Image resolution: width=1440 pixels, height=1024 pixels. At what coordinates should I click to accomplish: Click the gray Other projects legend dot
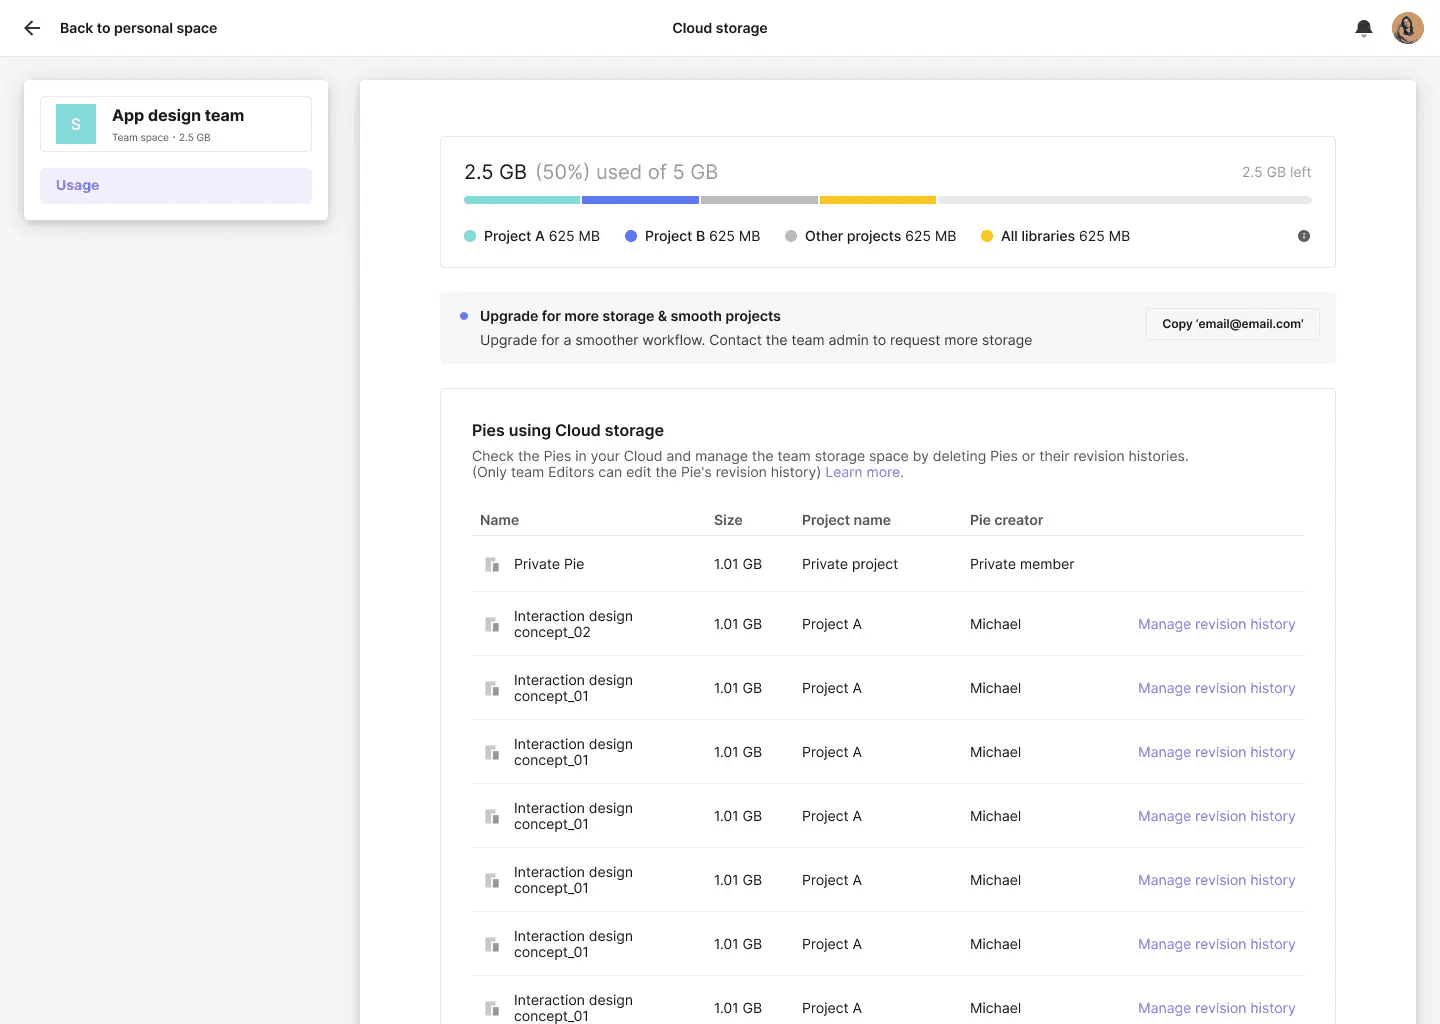[x=791, y=236]
